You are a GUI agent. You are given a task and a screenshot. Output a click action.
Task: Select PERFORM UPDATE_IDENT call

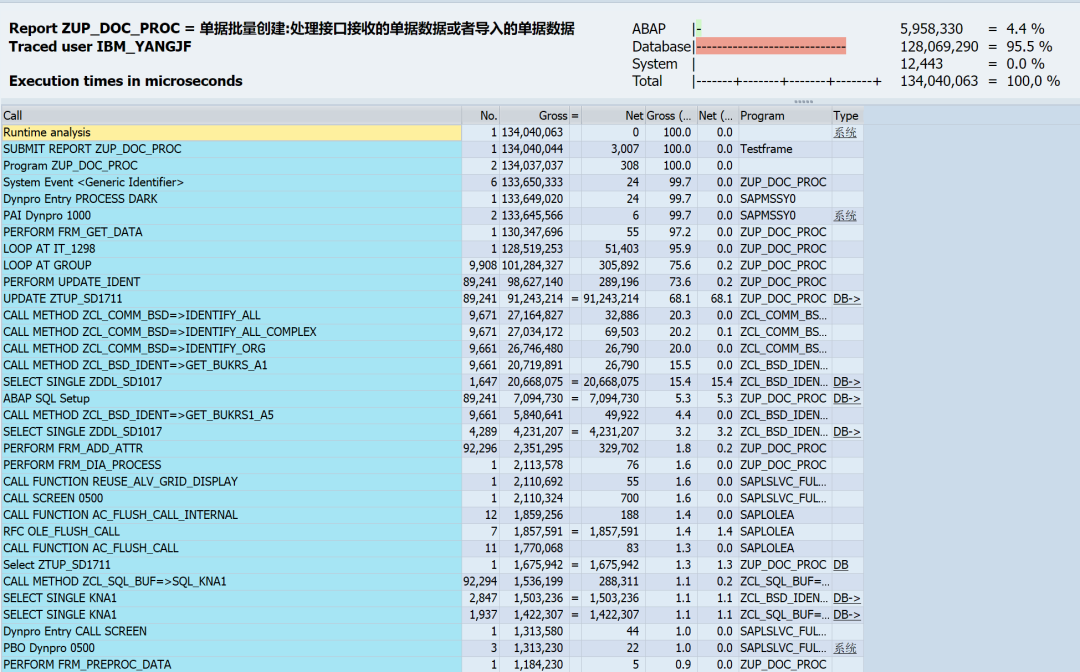pos(71,282)
